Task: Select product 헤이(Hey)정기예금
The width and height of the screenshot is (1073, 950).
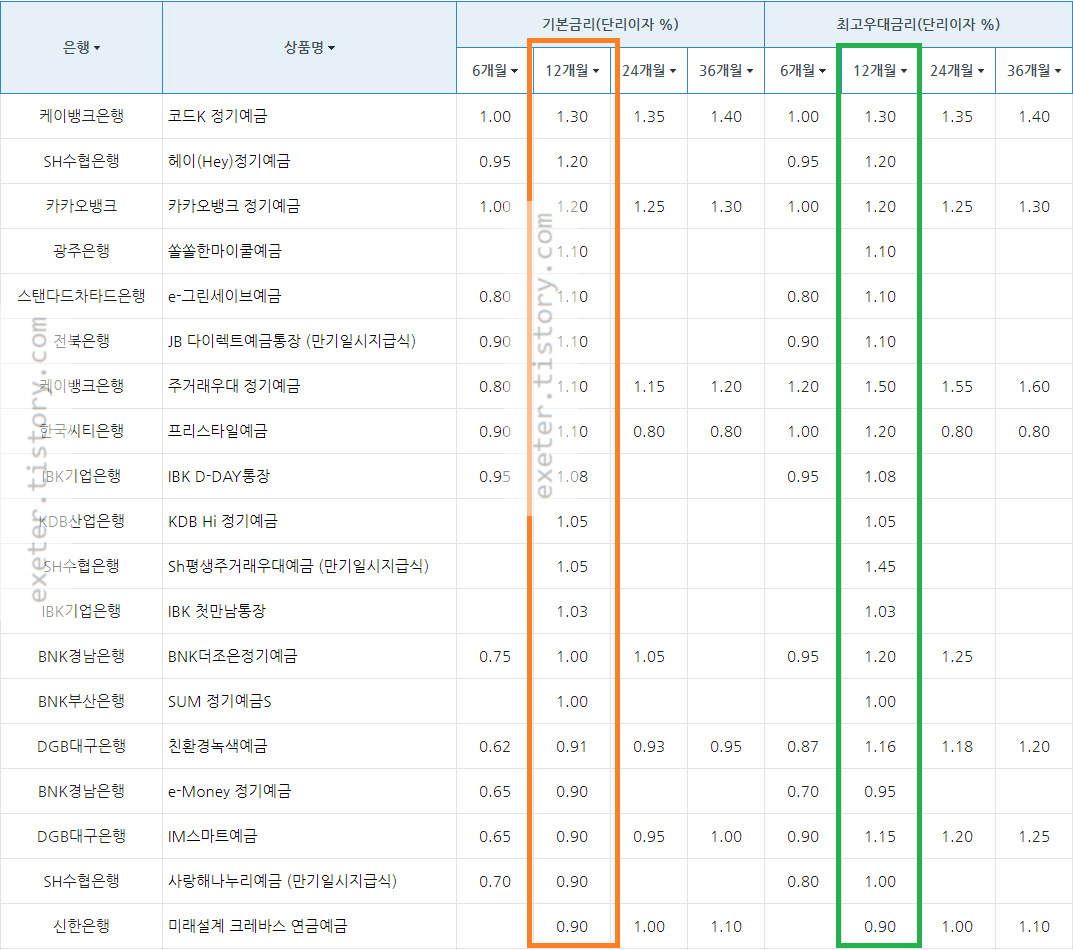Action: tap(229, 161)
